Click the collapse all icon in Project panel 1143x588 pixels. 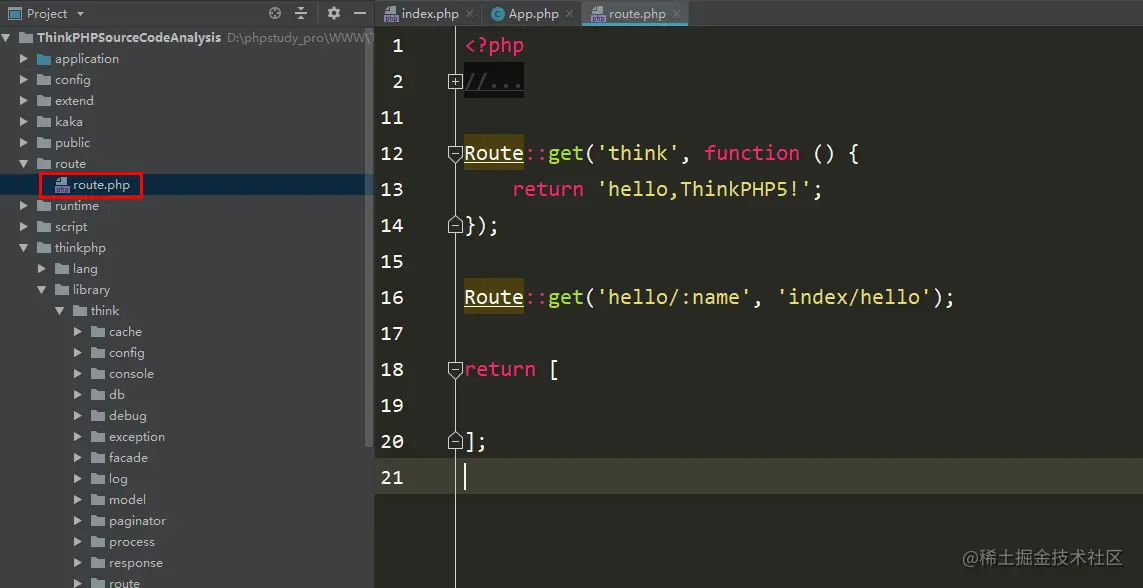301,13
